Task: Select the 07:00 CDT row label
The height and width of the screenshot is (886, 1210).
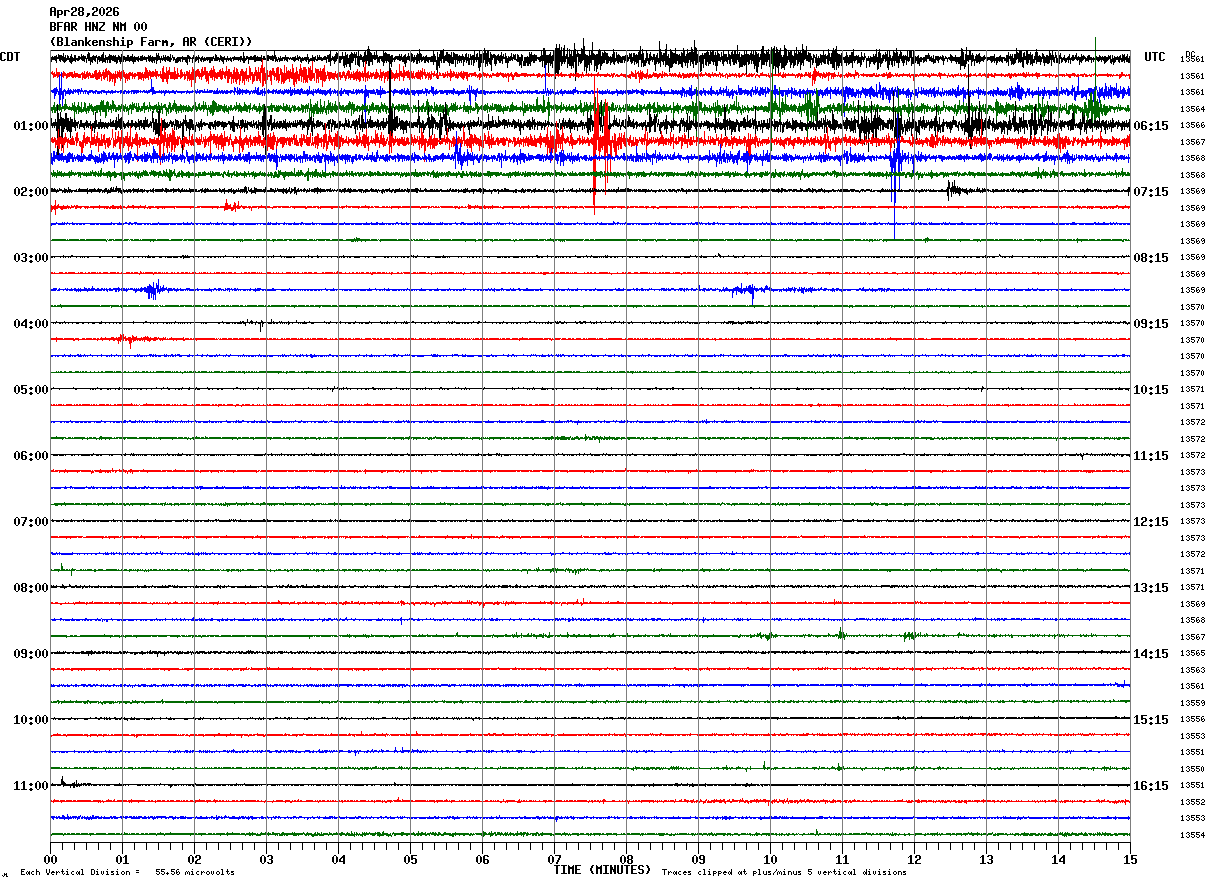Action: click(31, 522)
